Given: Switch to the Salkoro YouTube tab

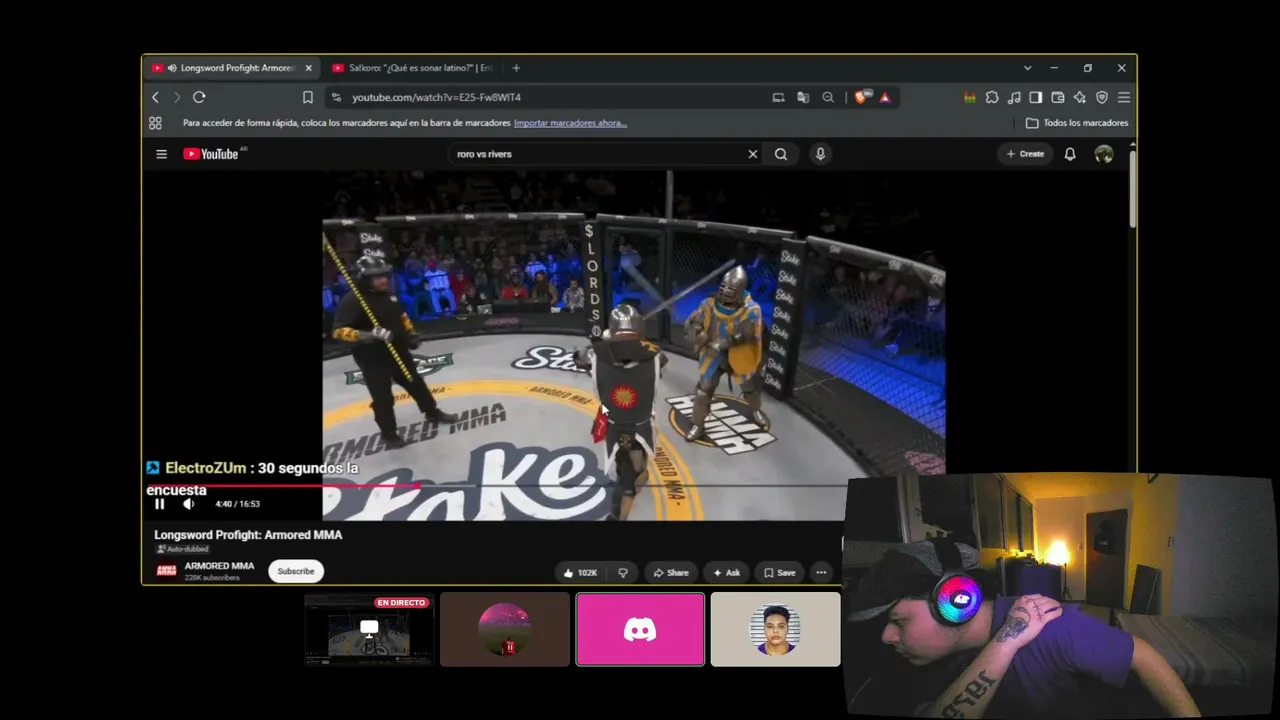Looking at the screenshot, I should pyautogui.click(x=412, y=68).
